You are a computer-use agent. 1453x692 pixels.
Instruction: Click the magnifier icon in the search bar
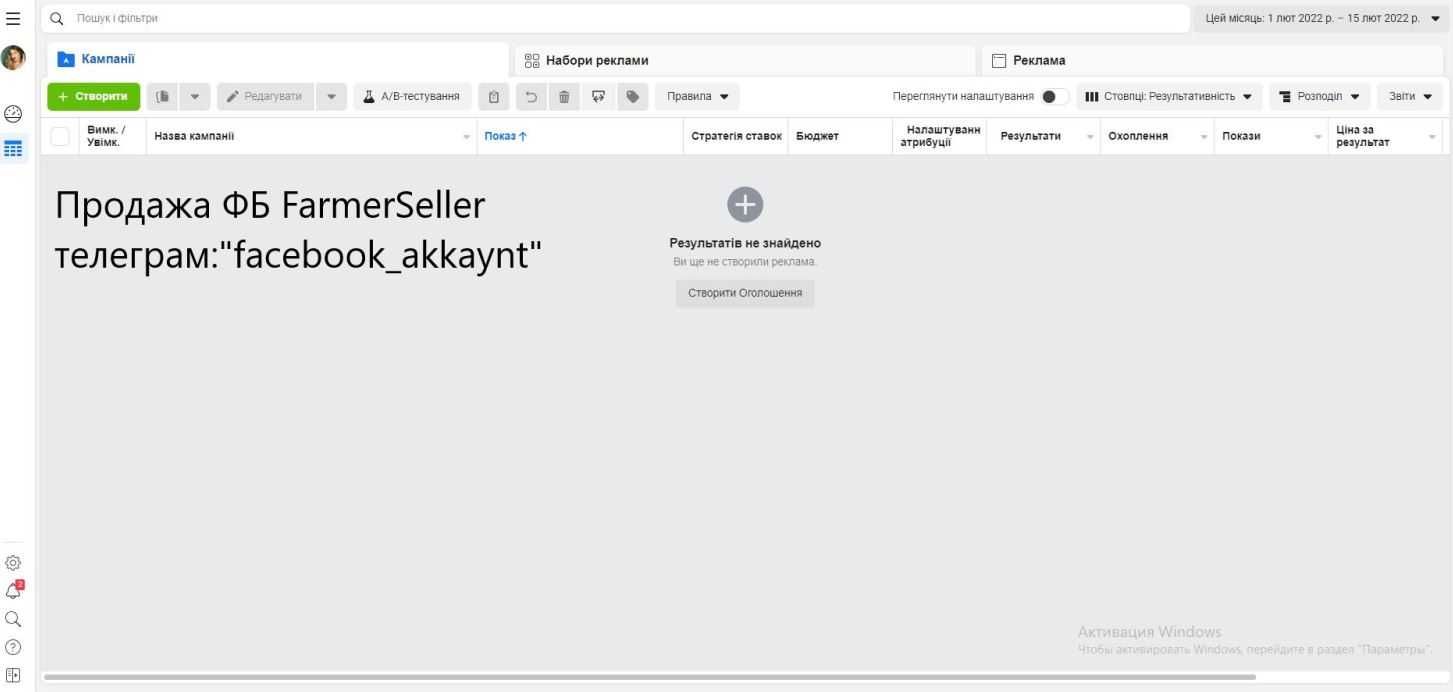coord(57,18)
